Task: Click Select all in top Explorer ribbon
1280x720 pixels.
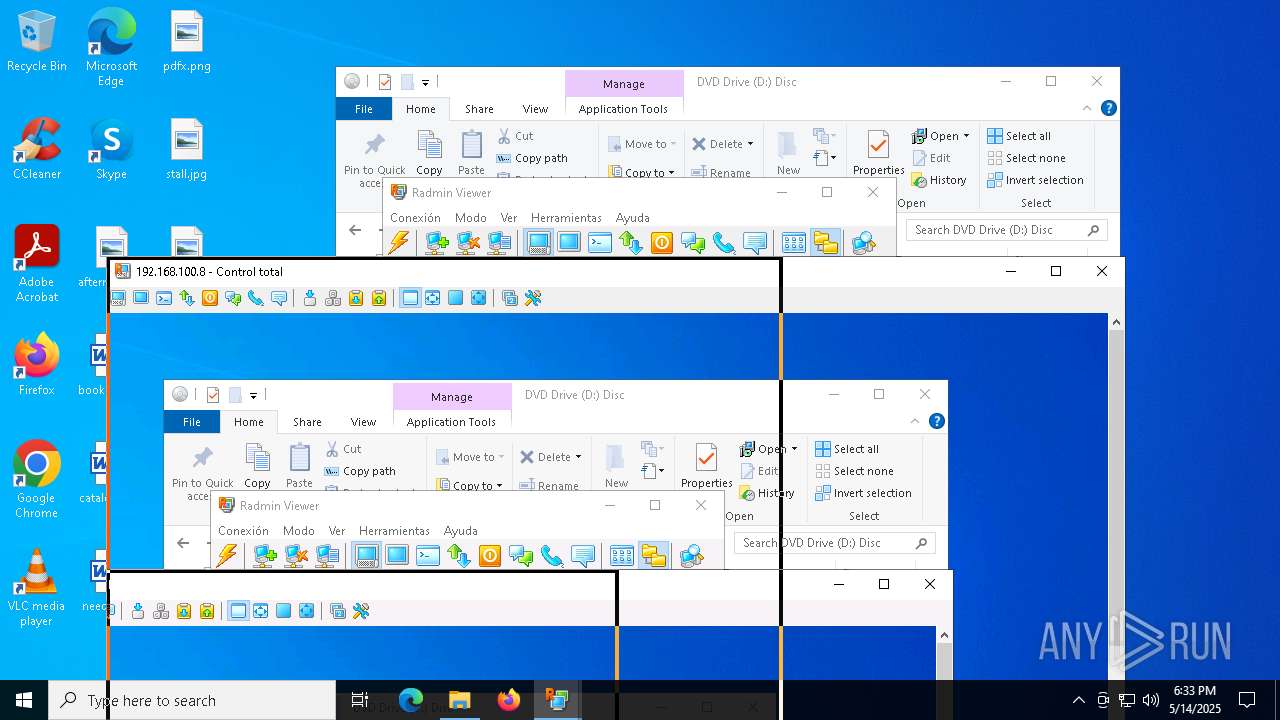Action: point(1019,136)
